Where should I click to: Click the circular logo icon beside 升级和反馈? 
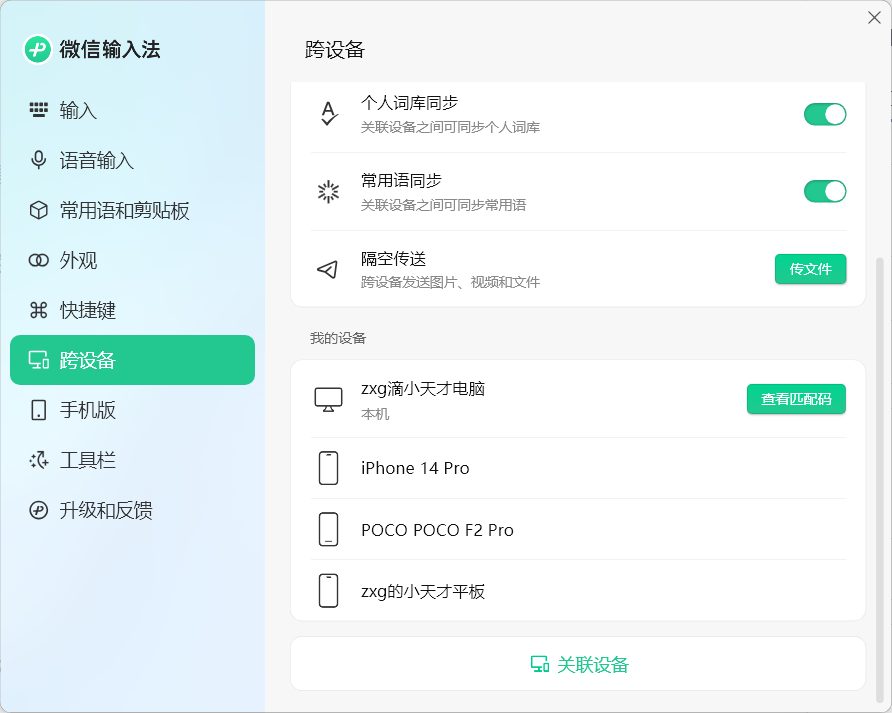click(39, 510)
